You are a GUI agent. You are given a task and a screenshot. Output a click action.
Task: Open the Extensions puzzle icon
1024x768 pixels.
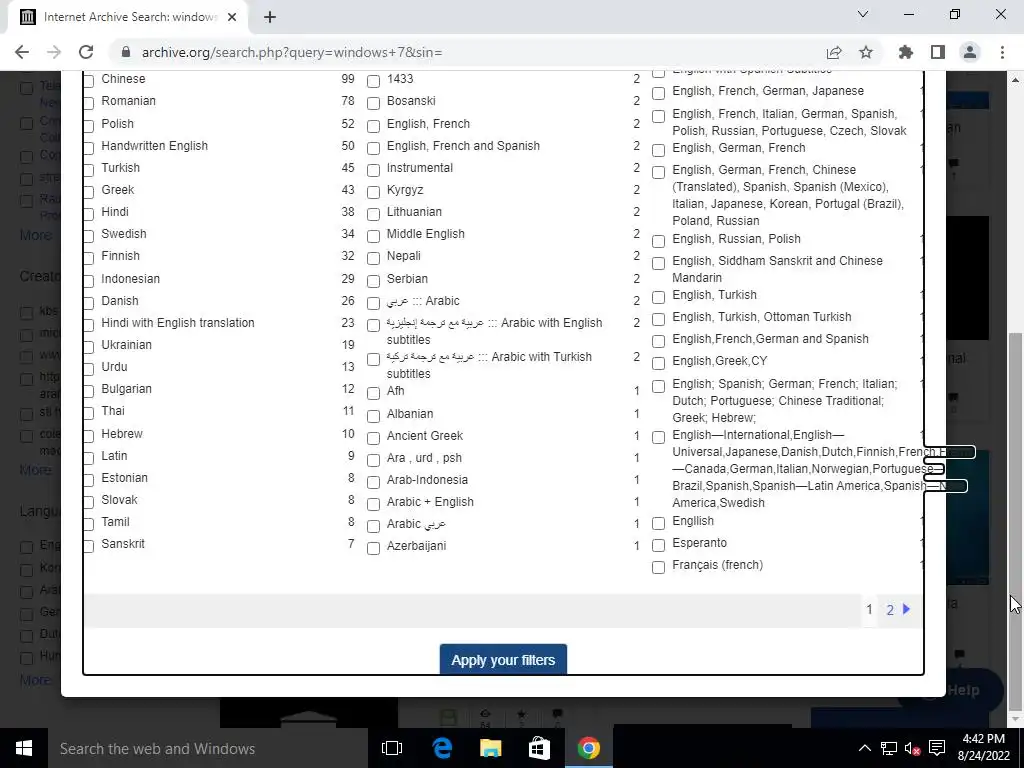tap(906, 52)
